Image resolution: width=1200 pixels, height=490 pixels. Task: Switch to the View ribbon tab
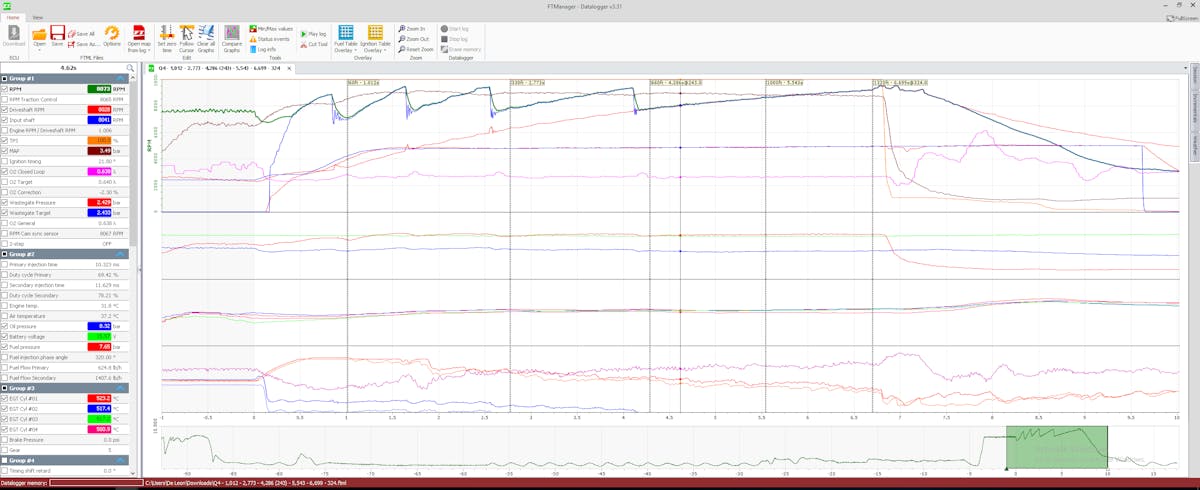click(x=37, y=18)
